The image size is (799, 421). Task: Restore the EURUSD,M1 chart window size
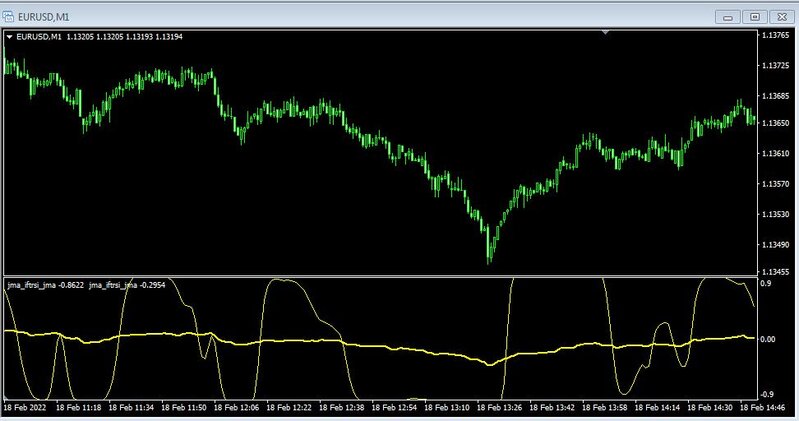point(755,17)
